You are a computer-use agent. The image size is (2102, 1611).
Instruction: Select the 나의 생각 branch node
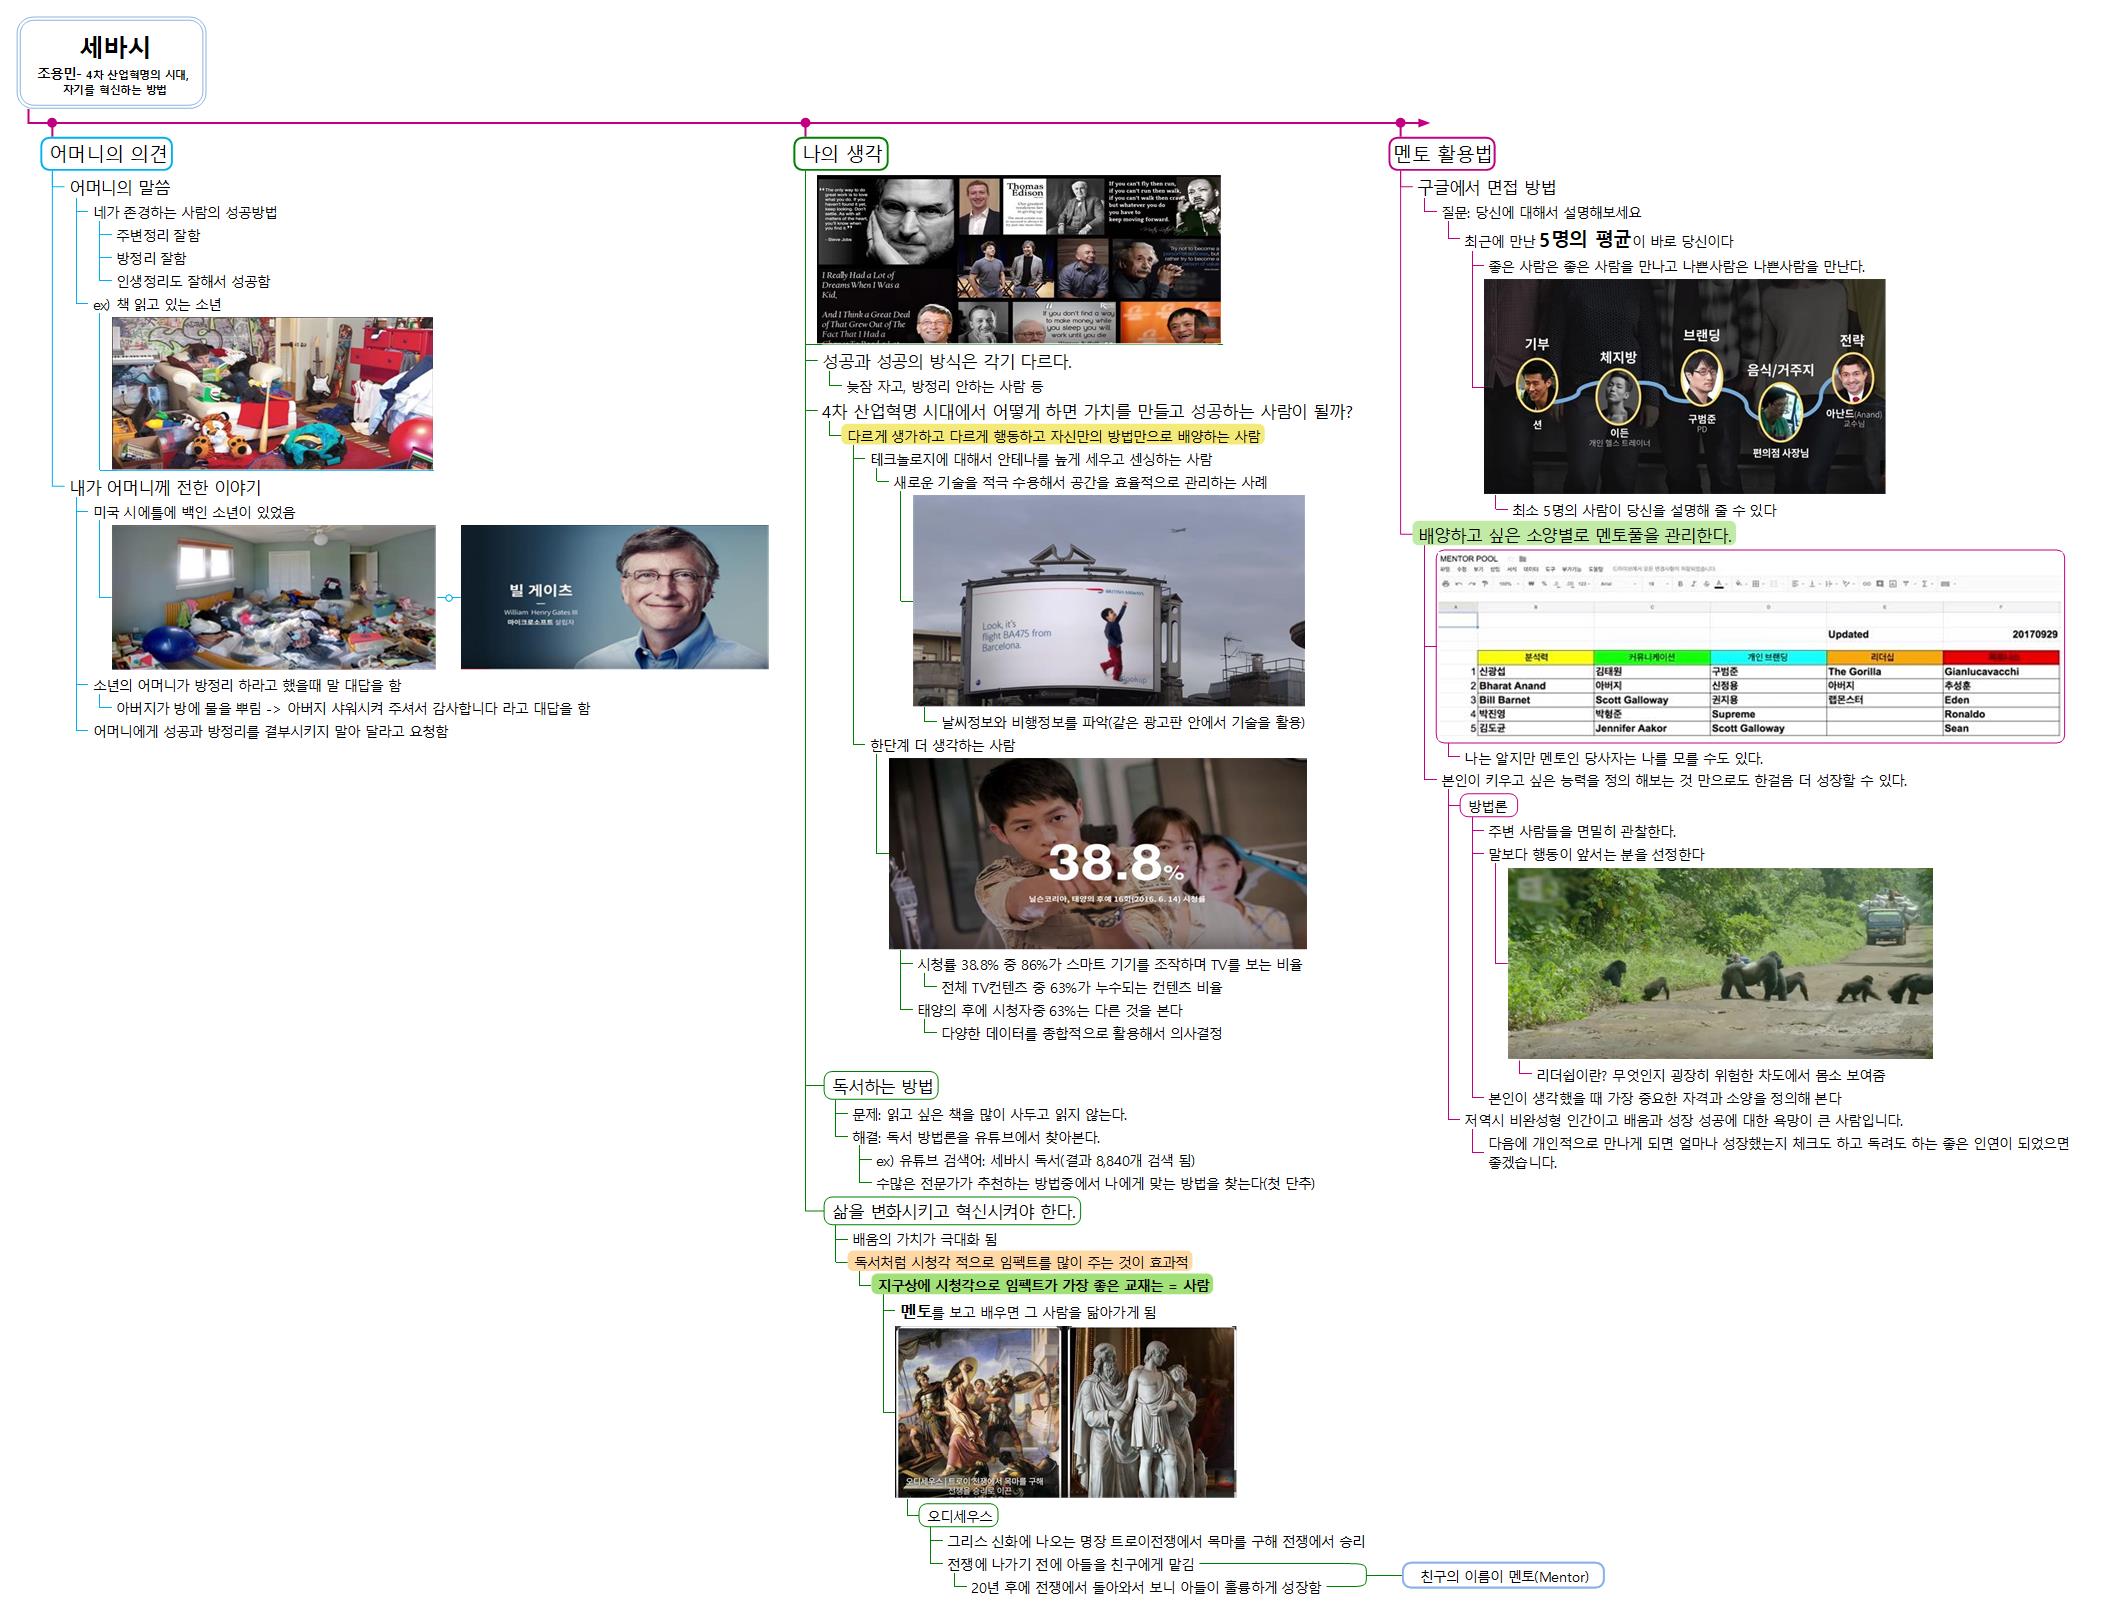(x=841, y=154)
